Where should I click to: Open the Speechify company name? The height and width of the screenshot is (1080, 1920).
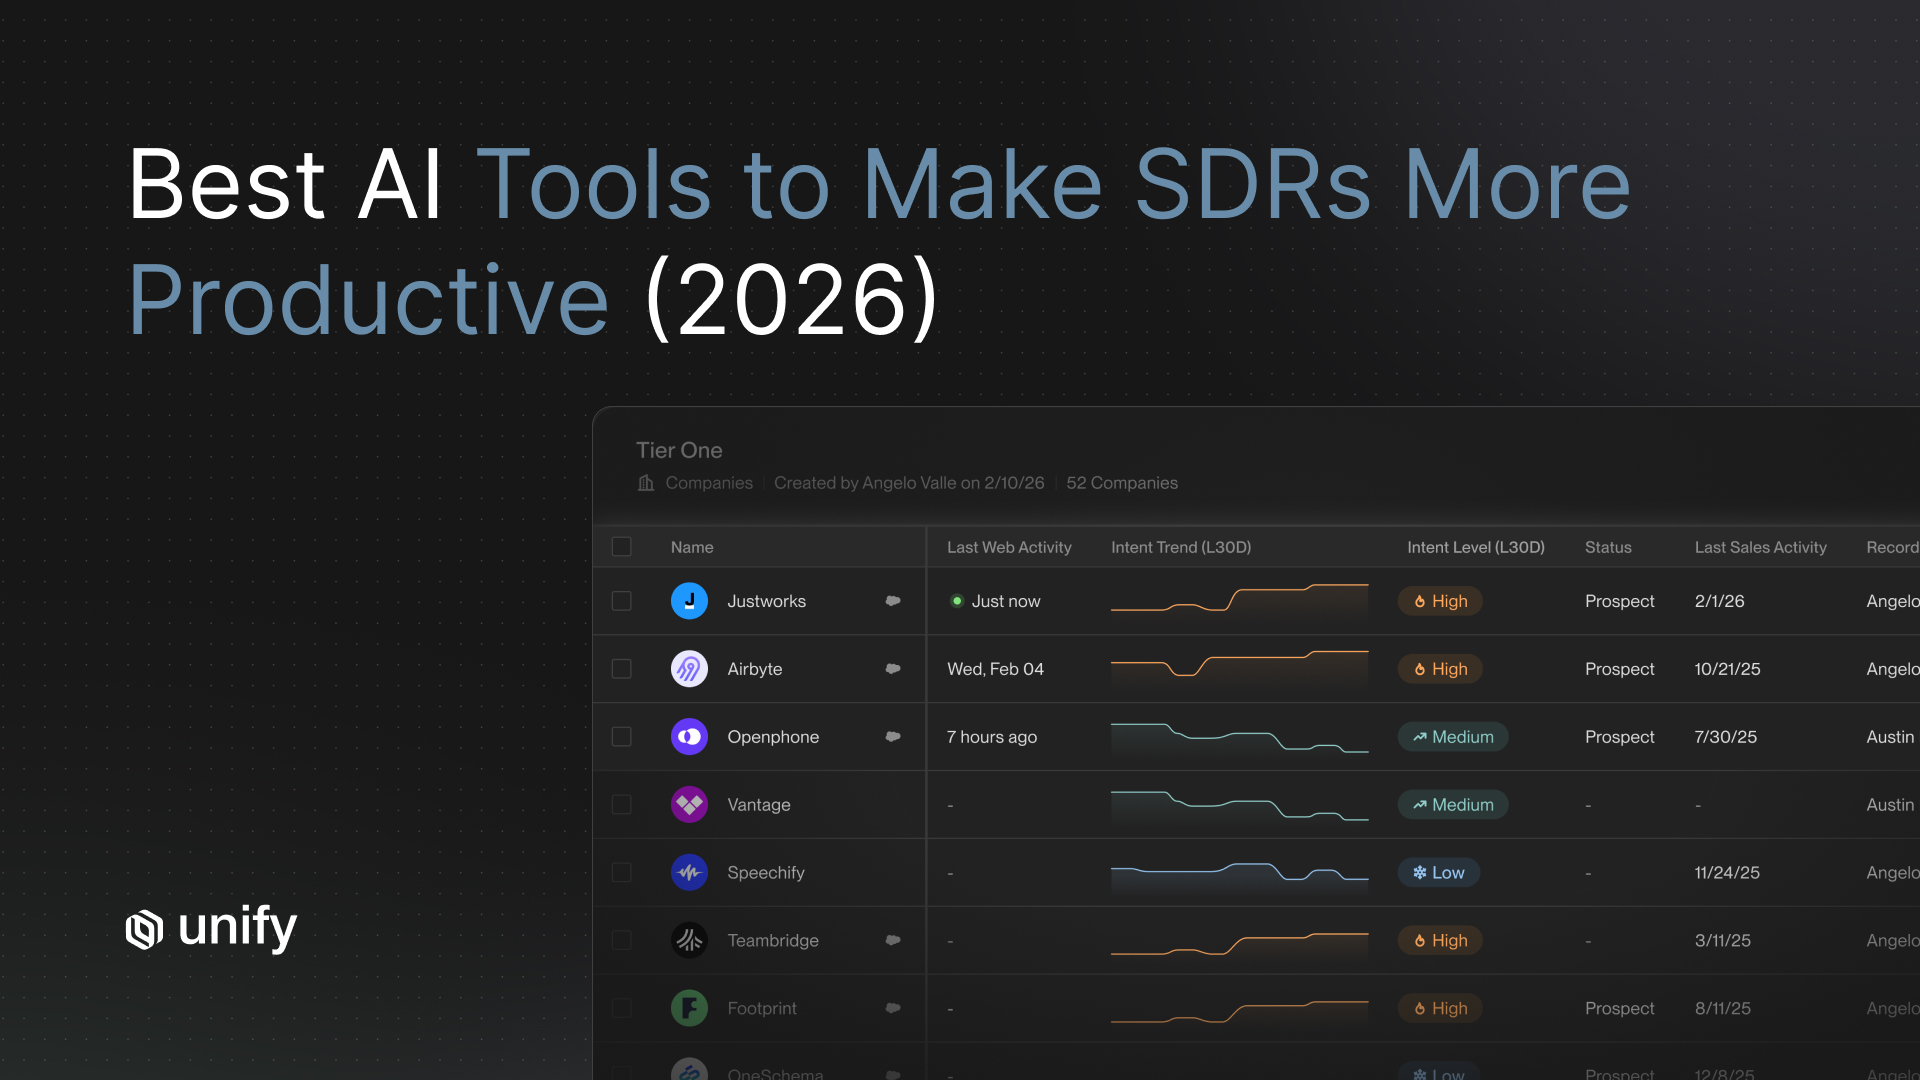point(766,873)
